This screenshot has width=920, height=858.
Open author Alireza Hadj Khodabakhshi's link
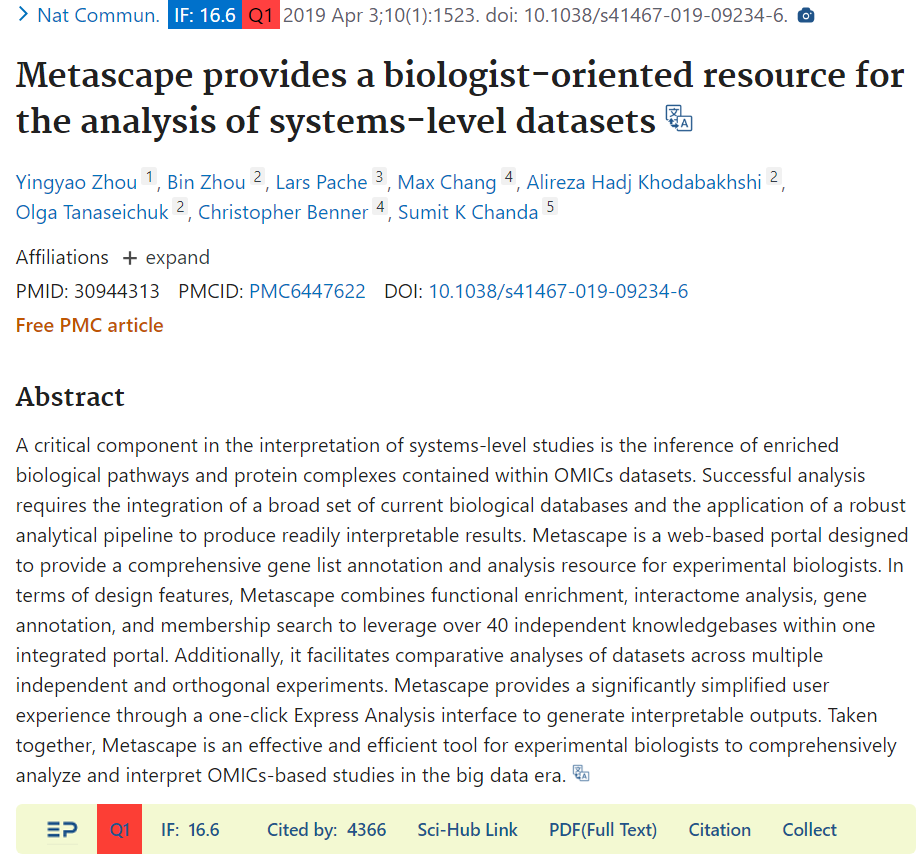coord(644,183)
